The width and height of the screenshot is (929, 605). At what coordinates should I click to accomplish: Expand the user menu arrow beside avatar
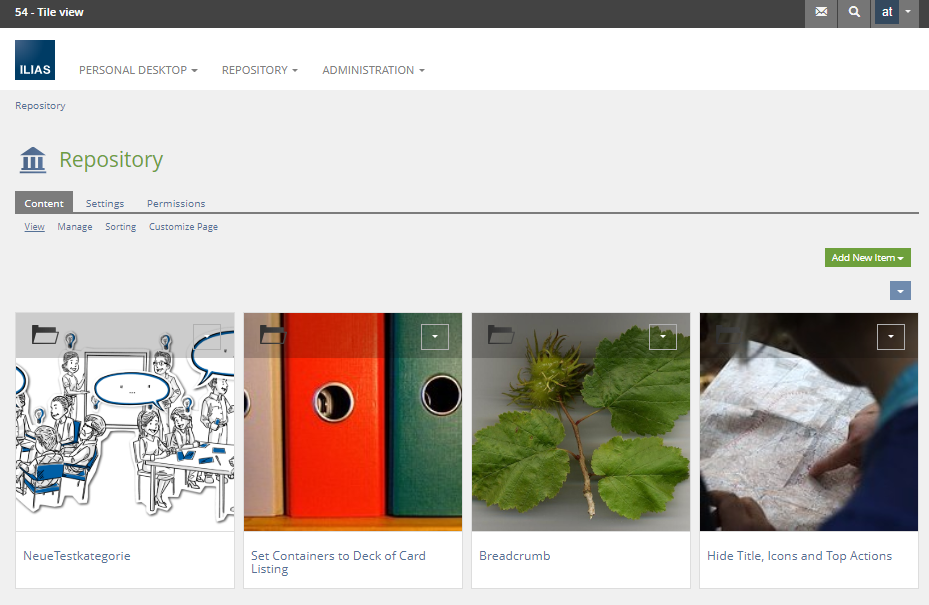click(x=908, y=13)
